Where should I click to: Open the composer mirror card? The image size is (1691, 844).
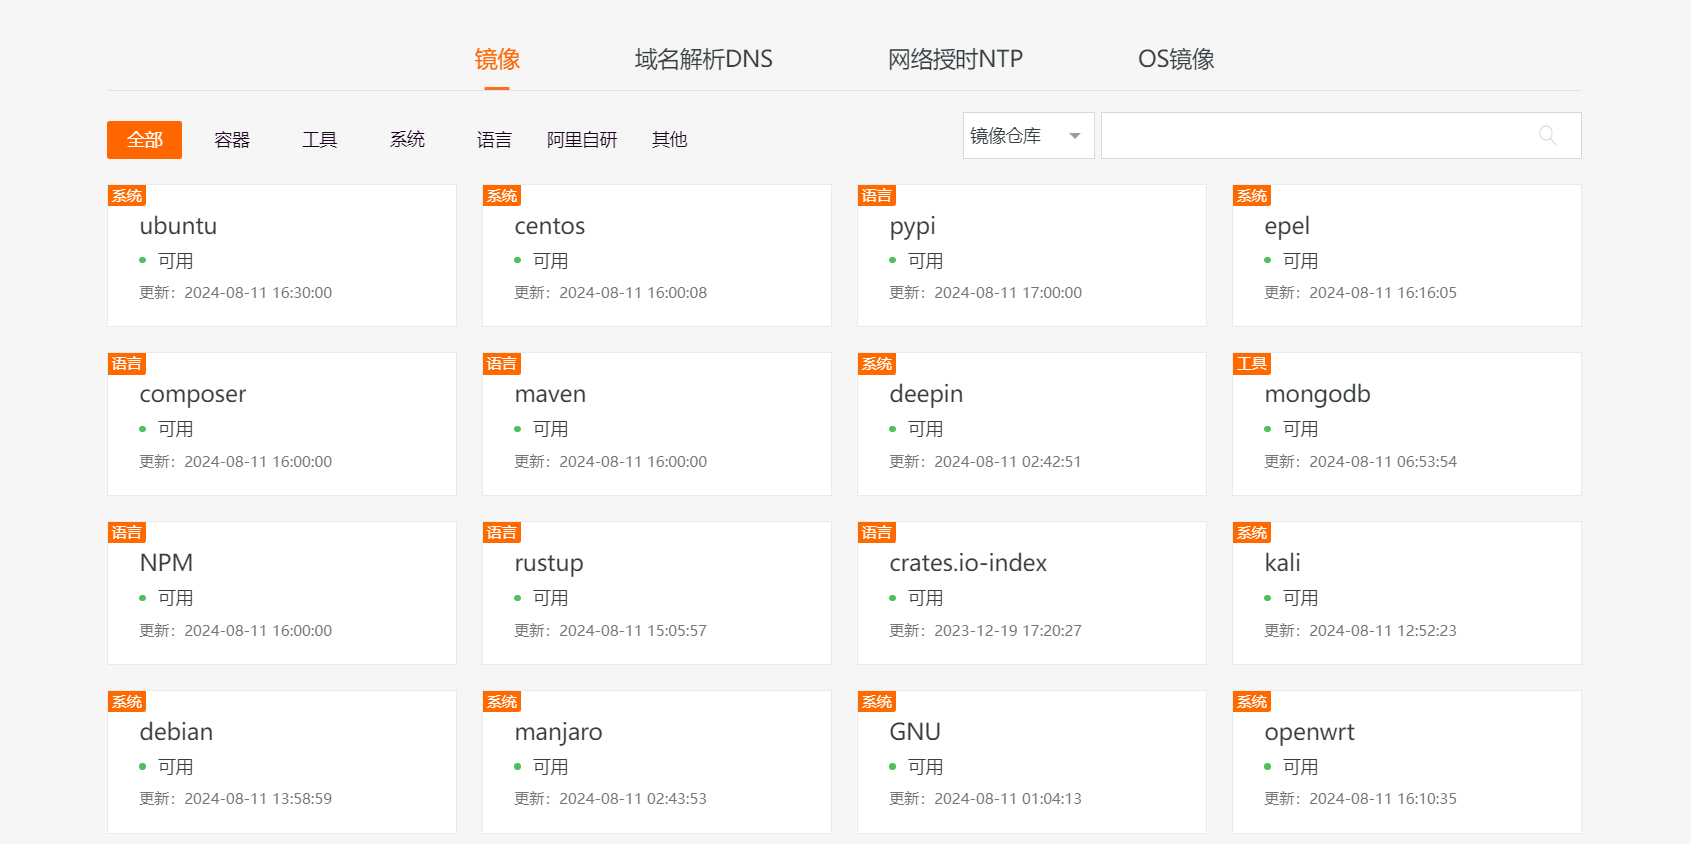point(282,424)
